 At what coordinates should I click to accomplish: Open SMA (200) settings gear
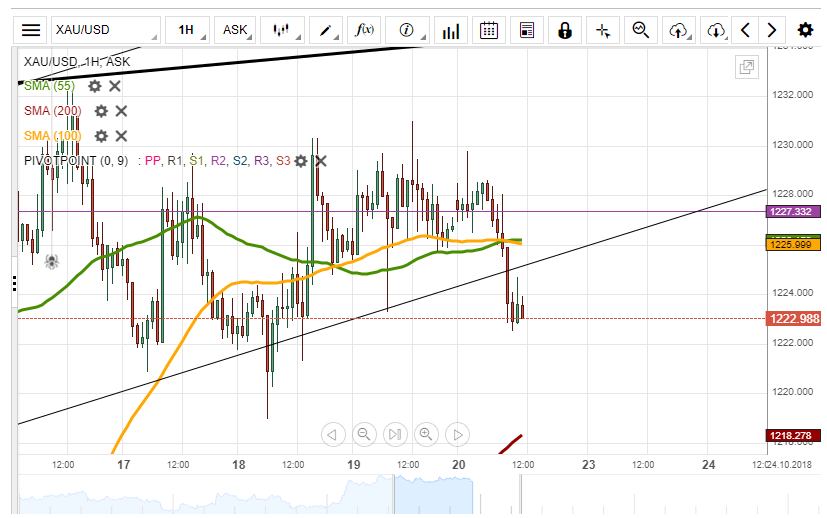click(101, 111)
